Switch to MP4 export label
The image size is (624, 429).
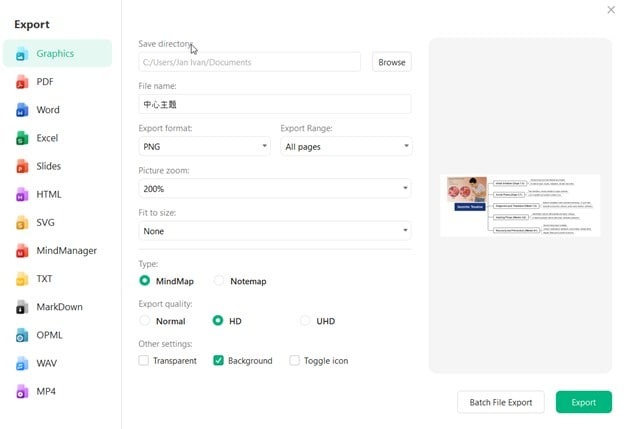[46, 392]
